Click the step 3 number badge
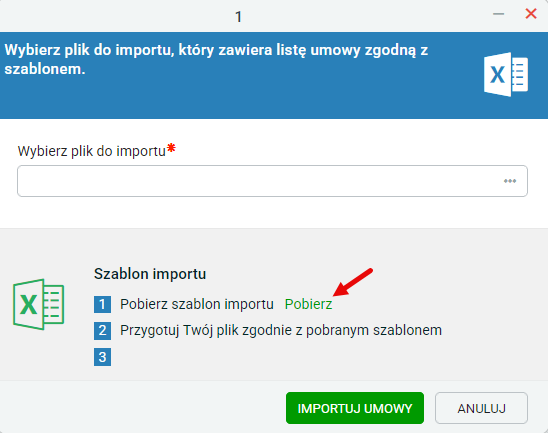 (102, 357)
